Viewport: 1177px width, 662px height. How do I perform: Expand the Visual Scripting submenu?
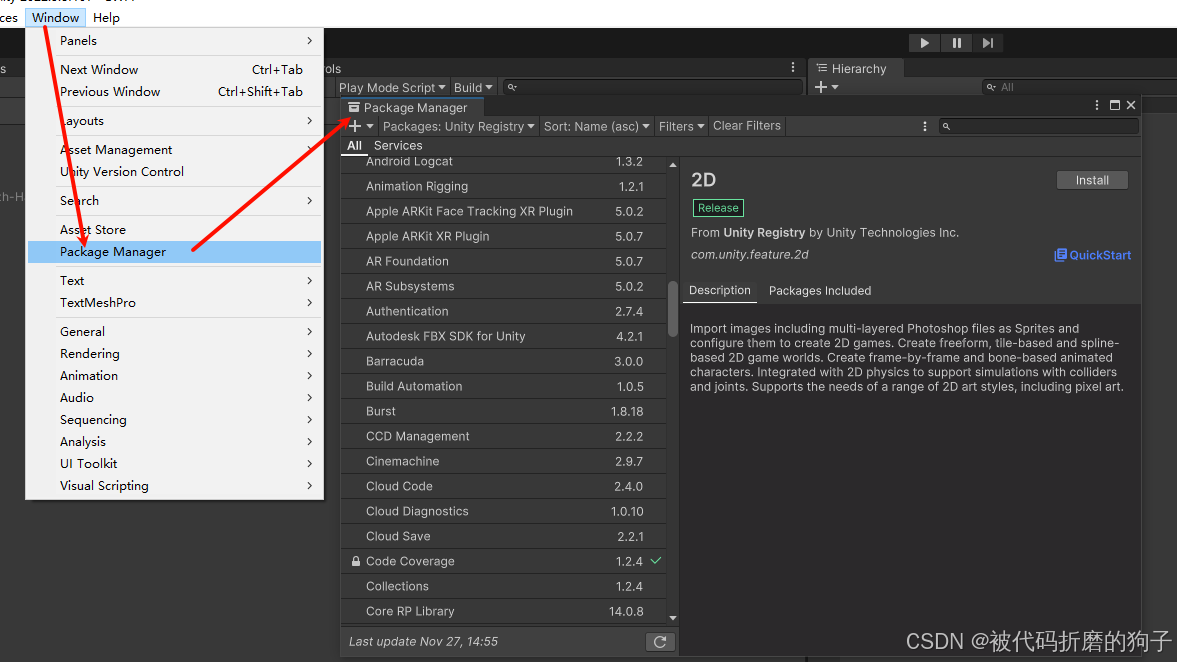point(174,486)
